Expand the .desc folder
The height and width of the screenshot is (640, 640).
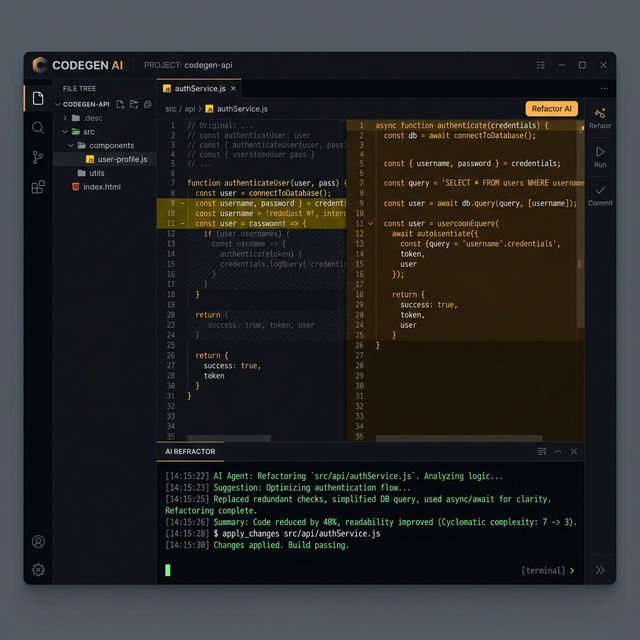pyautogui.click(x=65, y=118)
